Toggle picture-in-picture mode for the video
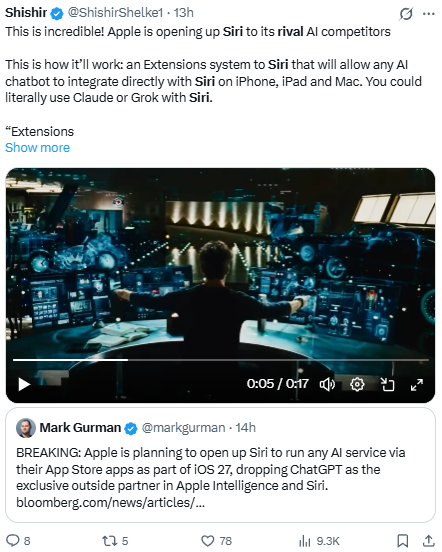Viewport: 442px width, 552px height. [x=387, y=384]
